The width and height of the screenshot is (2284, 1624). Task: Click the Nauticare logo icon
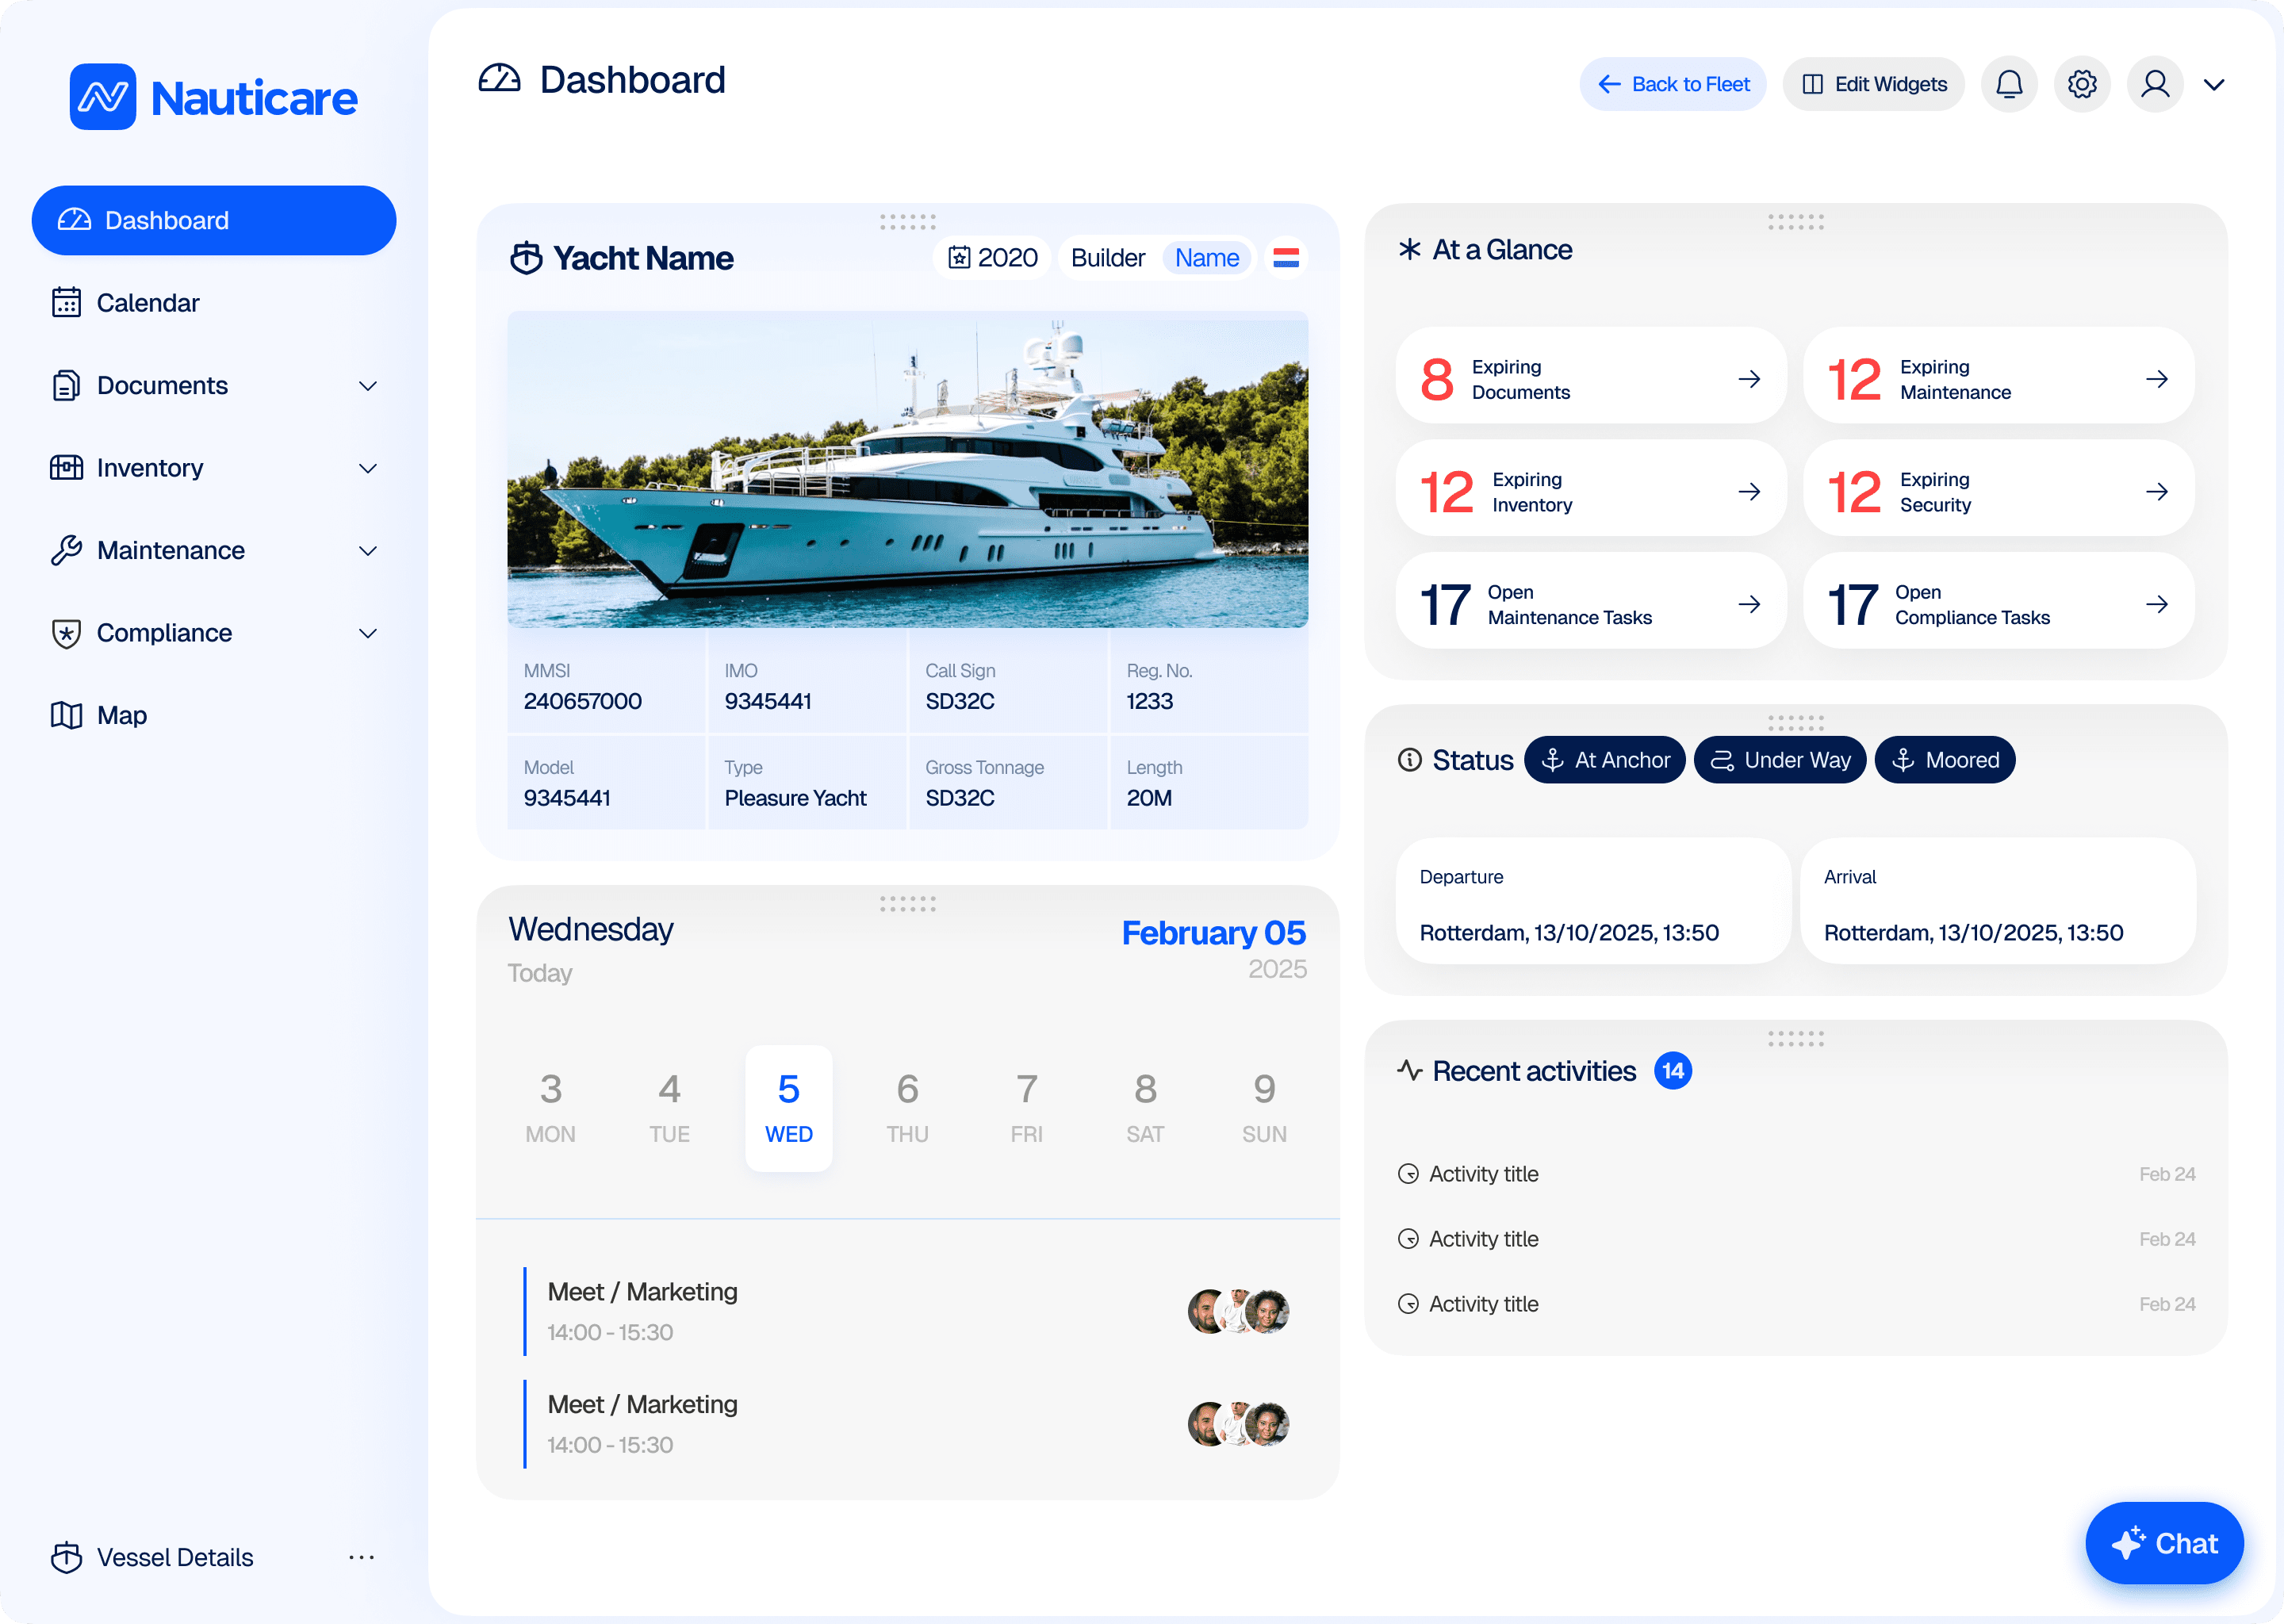click(x=103, y=97)
